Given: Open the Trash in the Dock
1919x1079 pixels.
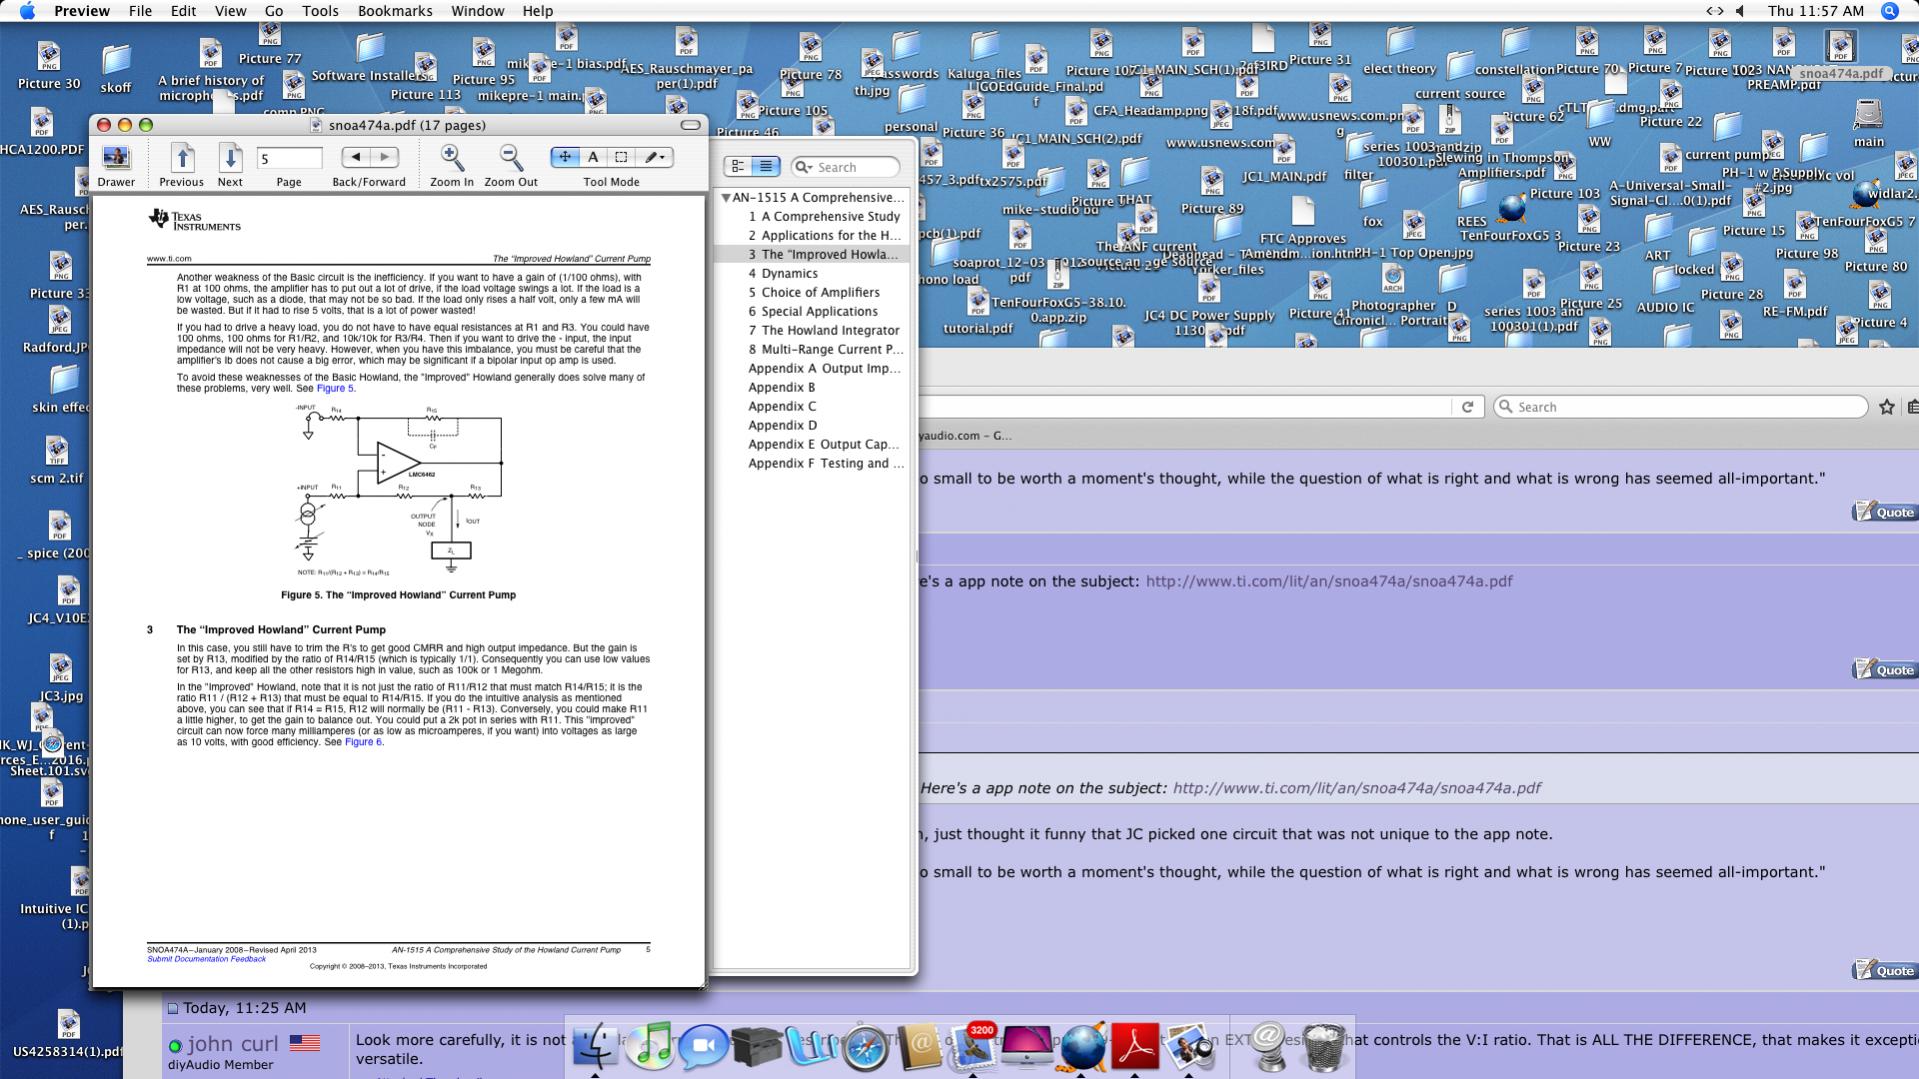Looking at the screenshot, I should pos(1324,1046).
